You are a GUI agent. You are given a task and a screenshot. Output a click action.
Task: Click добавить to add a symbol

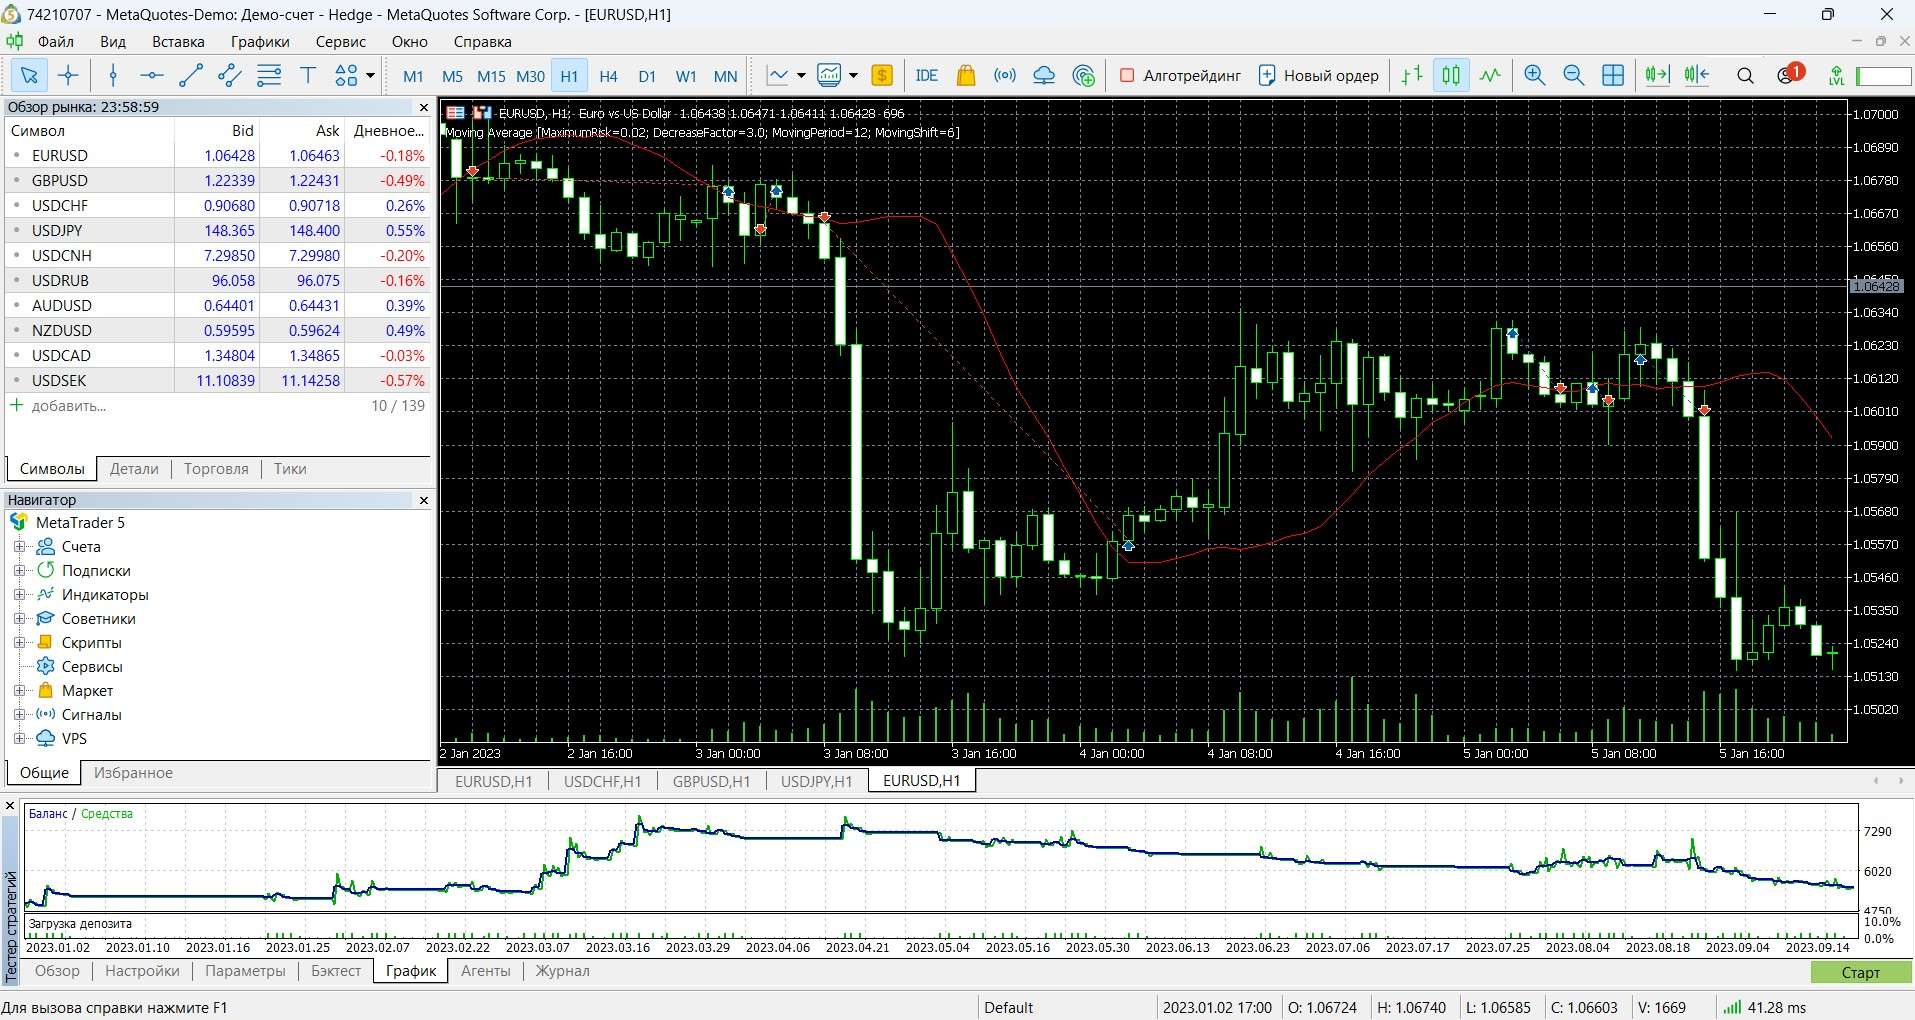(68, 406)
